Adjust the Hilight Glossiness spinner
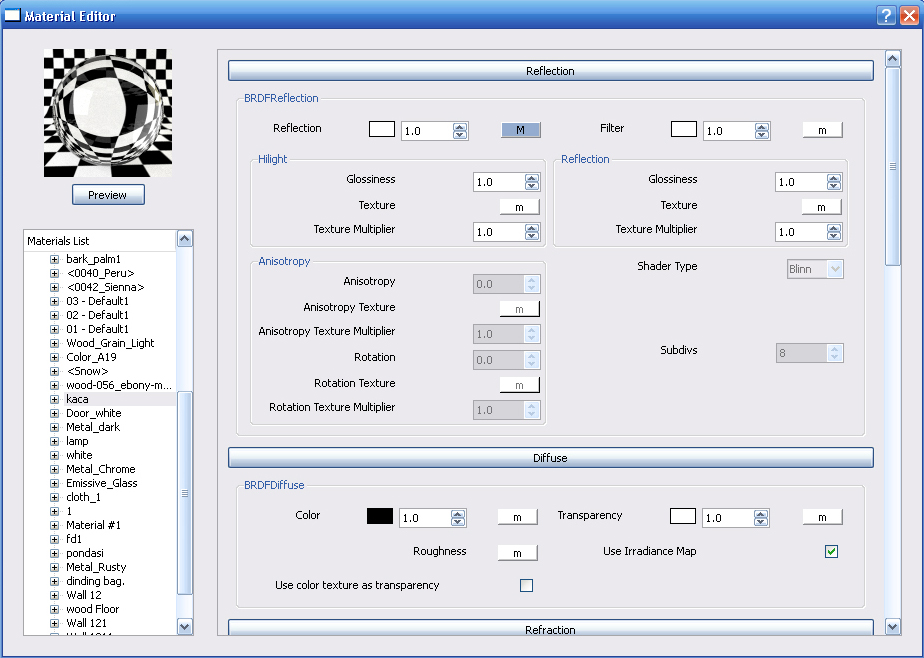Screen dimensions: 924x658 pos(532,182)
